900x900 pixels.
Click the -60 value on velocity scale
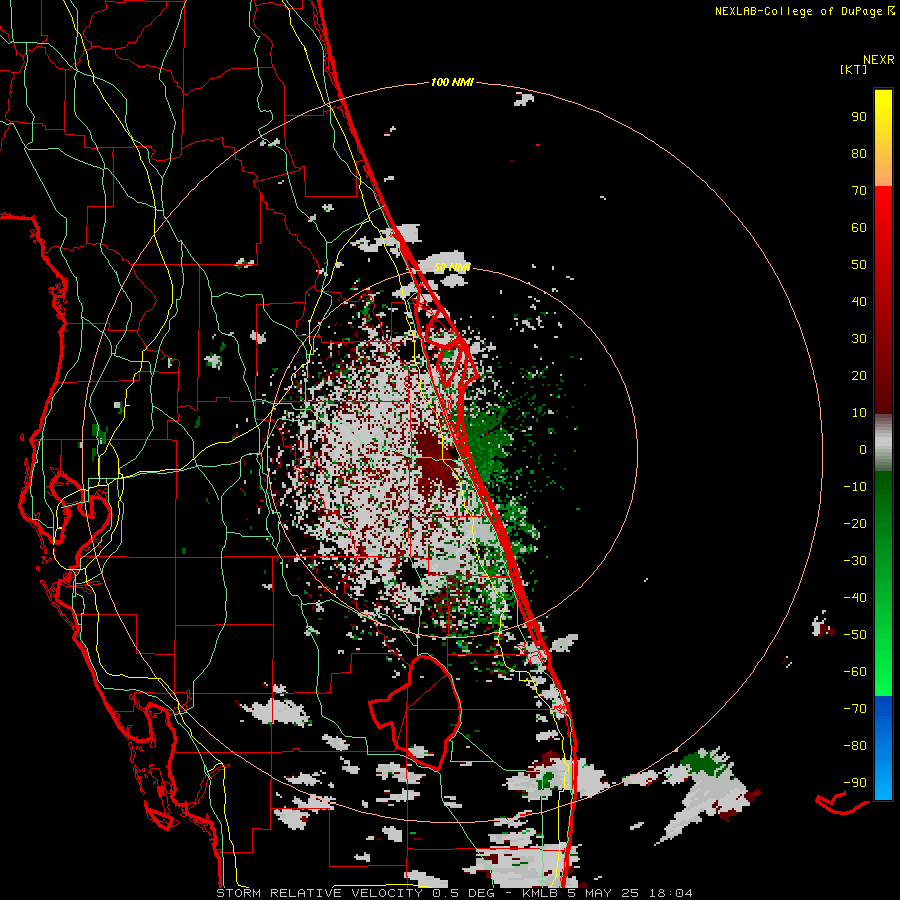pyautogui.click(x=855, y=672)
